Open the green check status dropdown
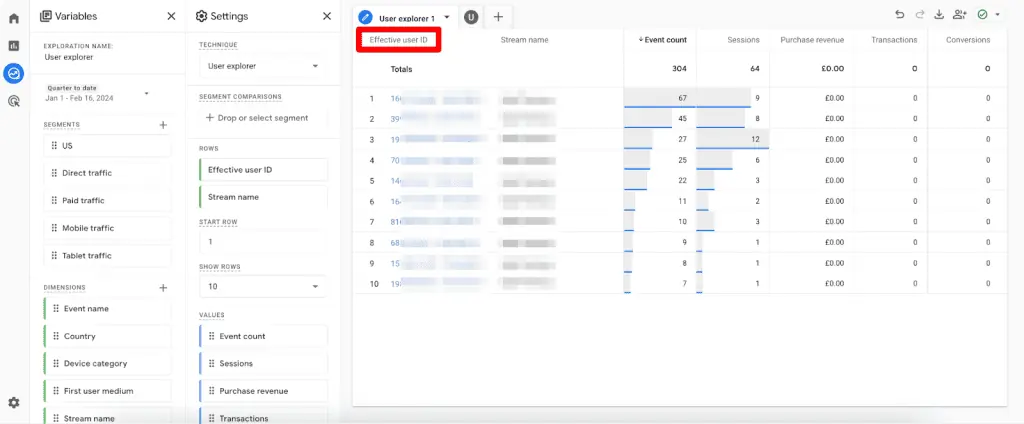Image resolution: width=1024 pixels, height=424 pixels. pyautogui.click(x=989, y=14)
